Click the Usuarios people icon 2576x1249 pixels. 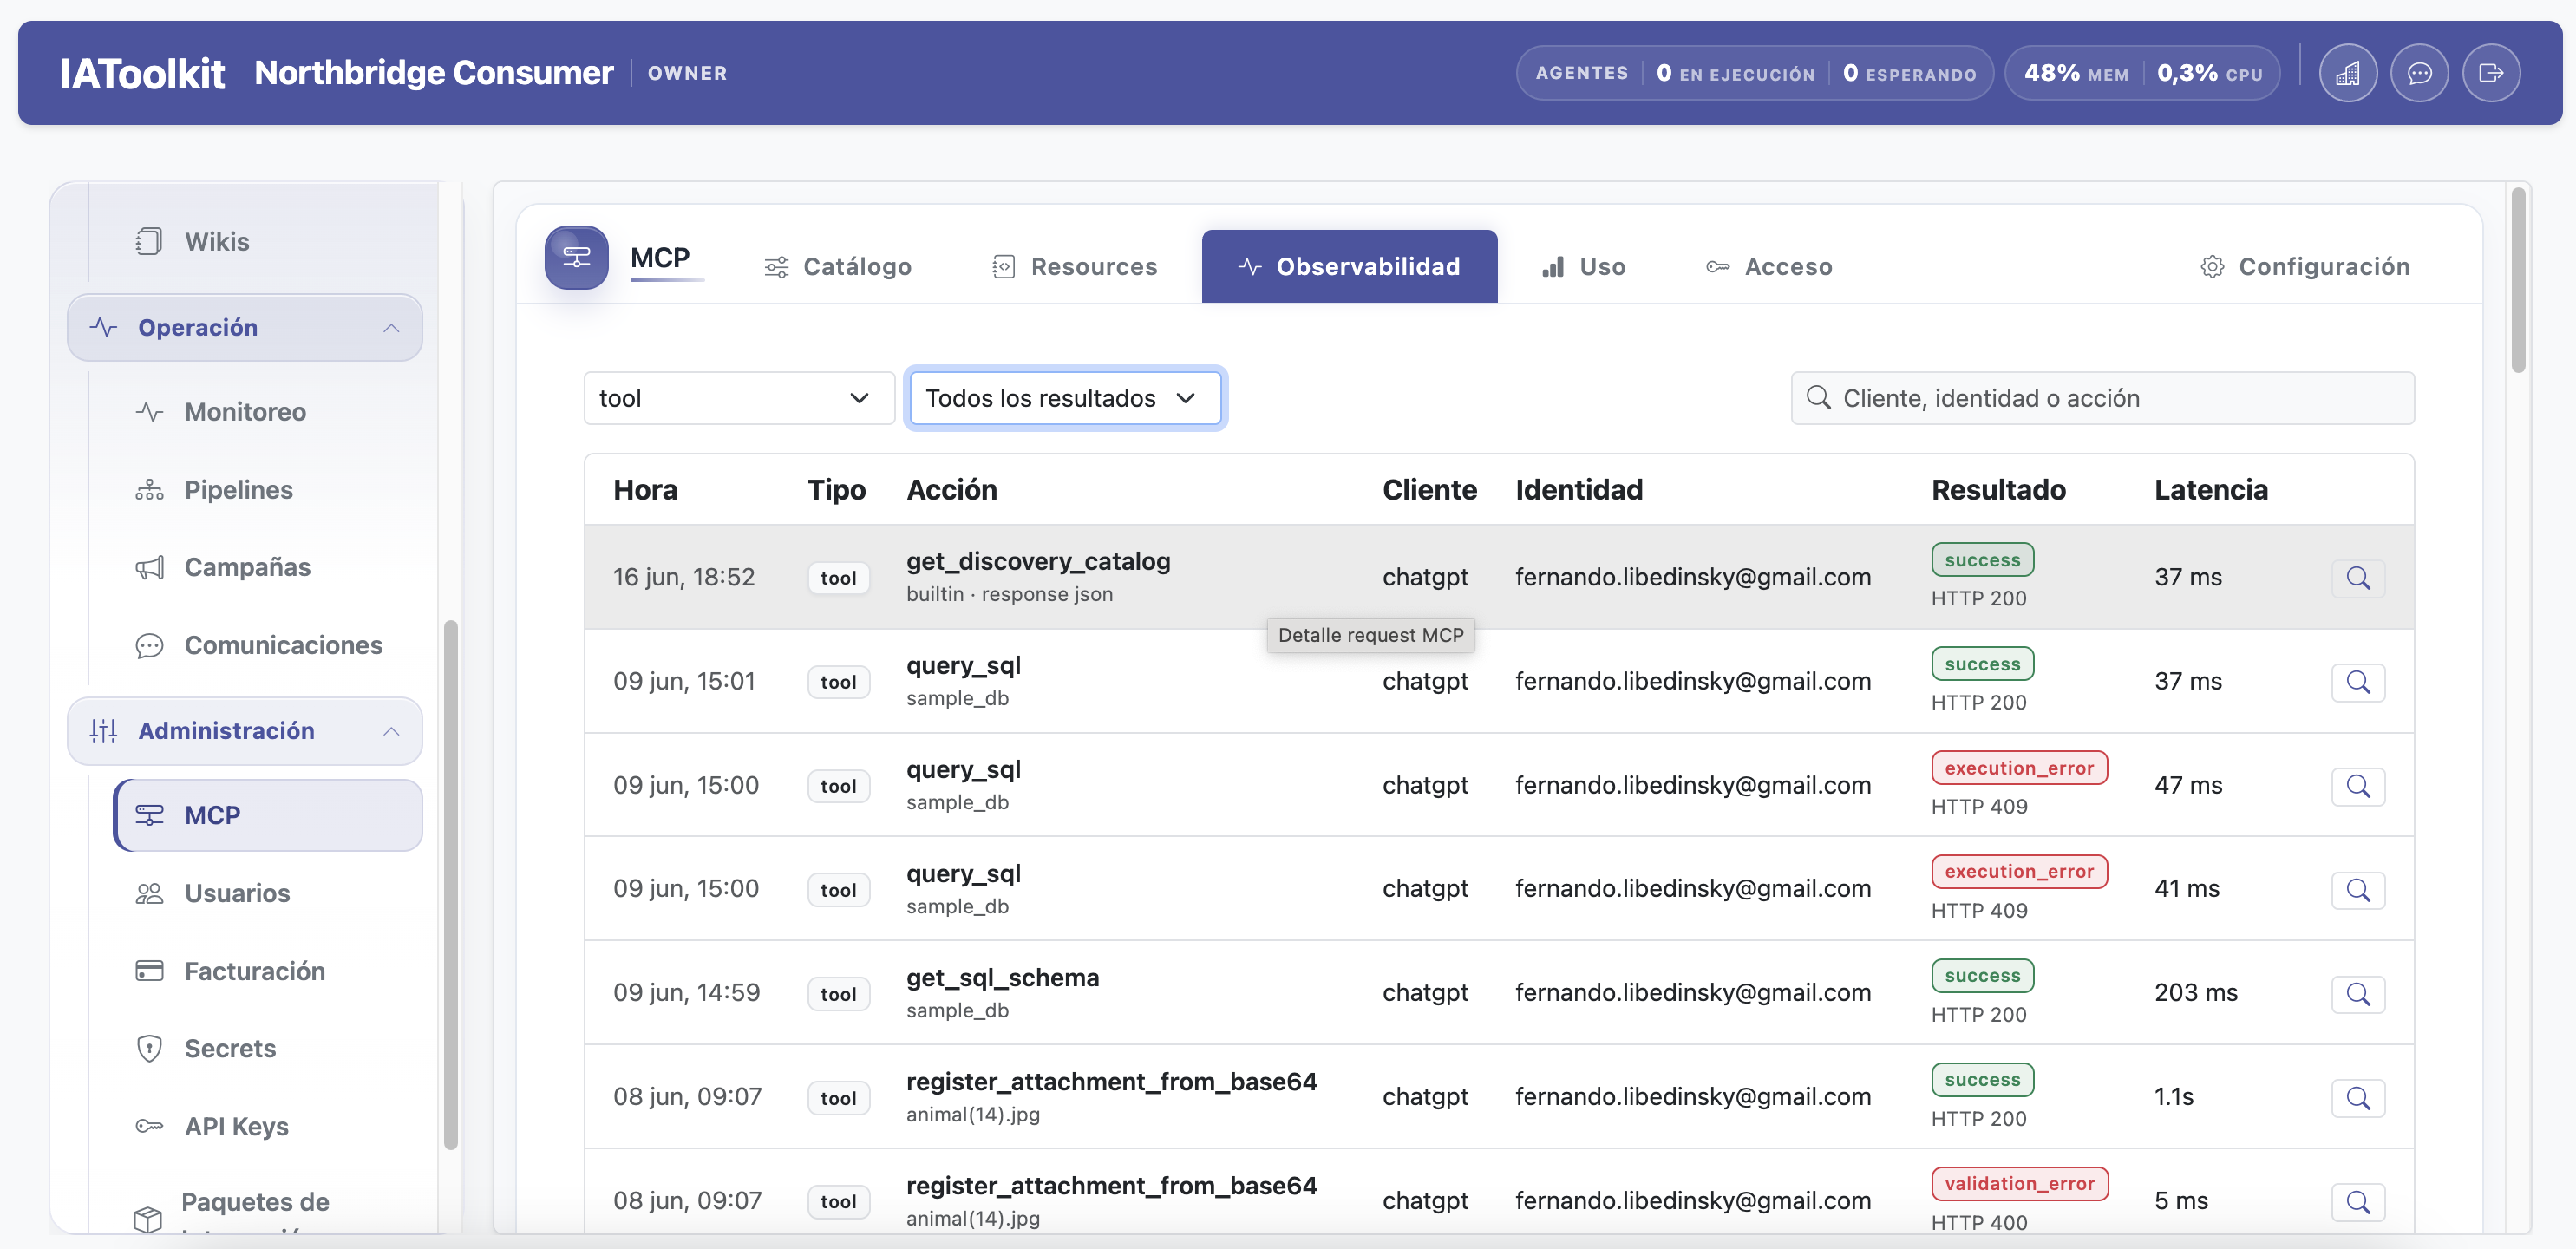point(149,893)
